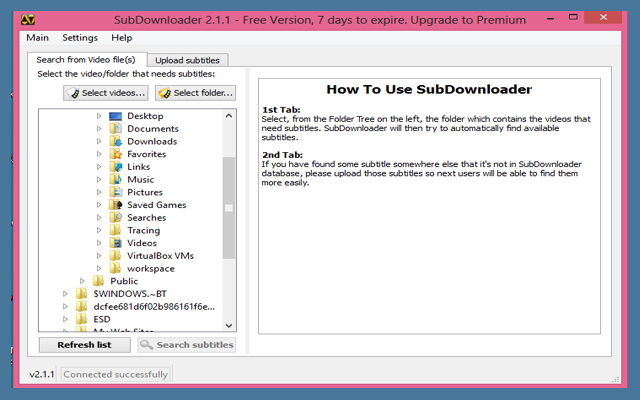Open the Settings menu
This screenshot has width=640, height=400.
tap(80, 38)
